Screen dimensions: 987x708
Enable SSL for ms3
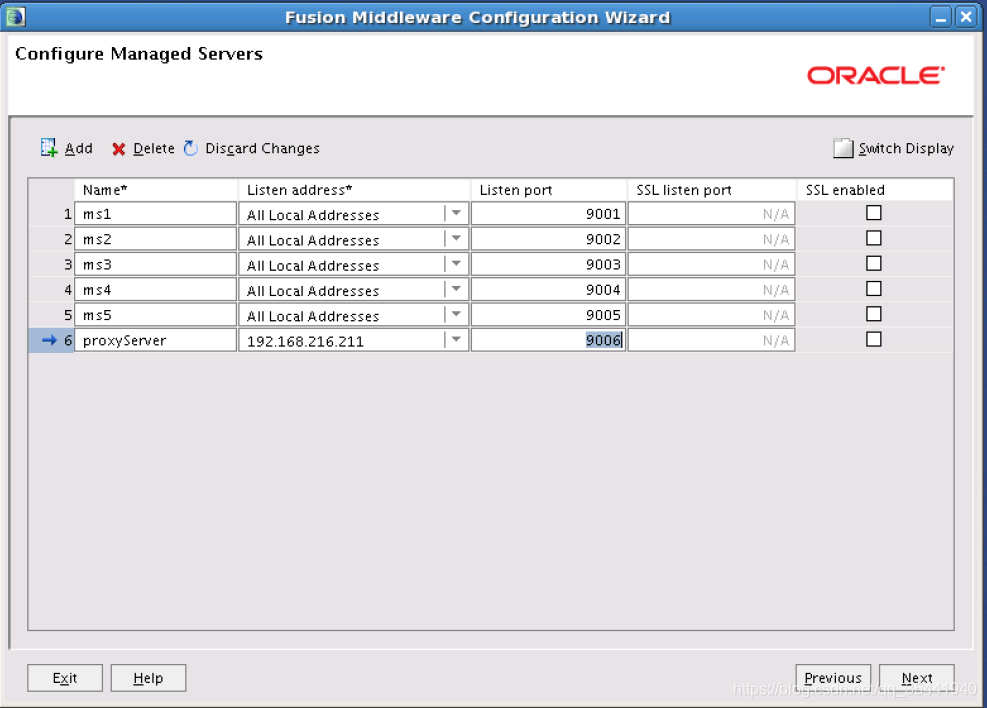click(x=873, y=263)
